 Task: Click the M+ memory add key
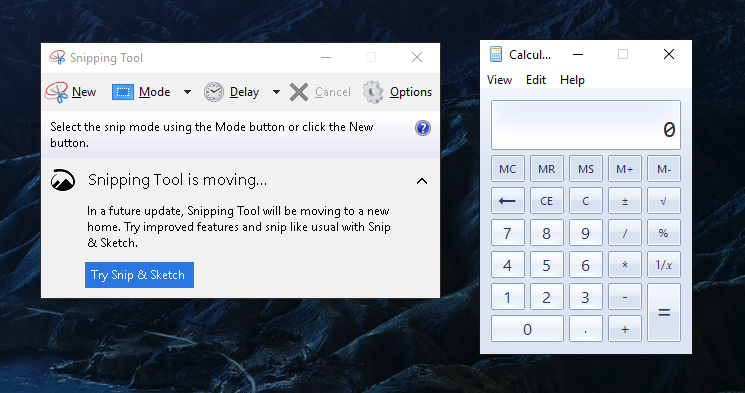[x=625, y=169]
